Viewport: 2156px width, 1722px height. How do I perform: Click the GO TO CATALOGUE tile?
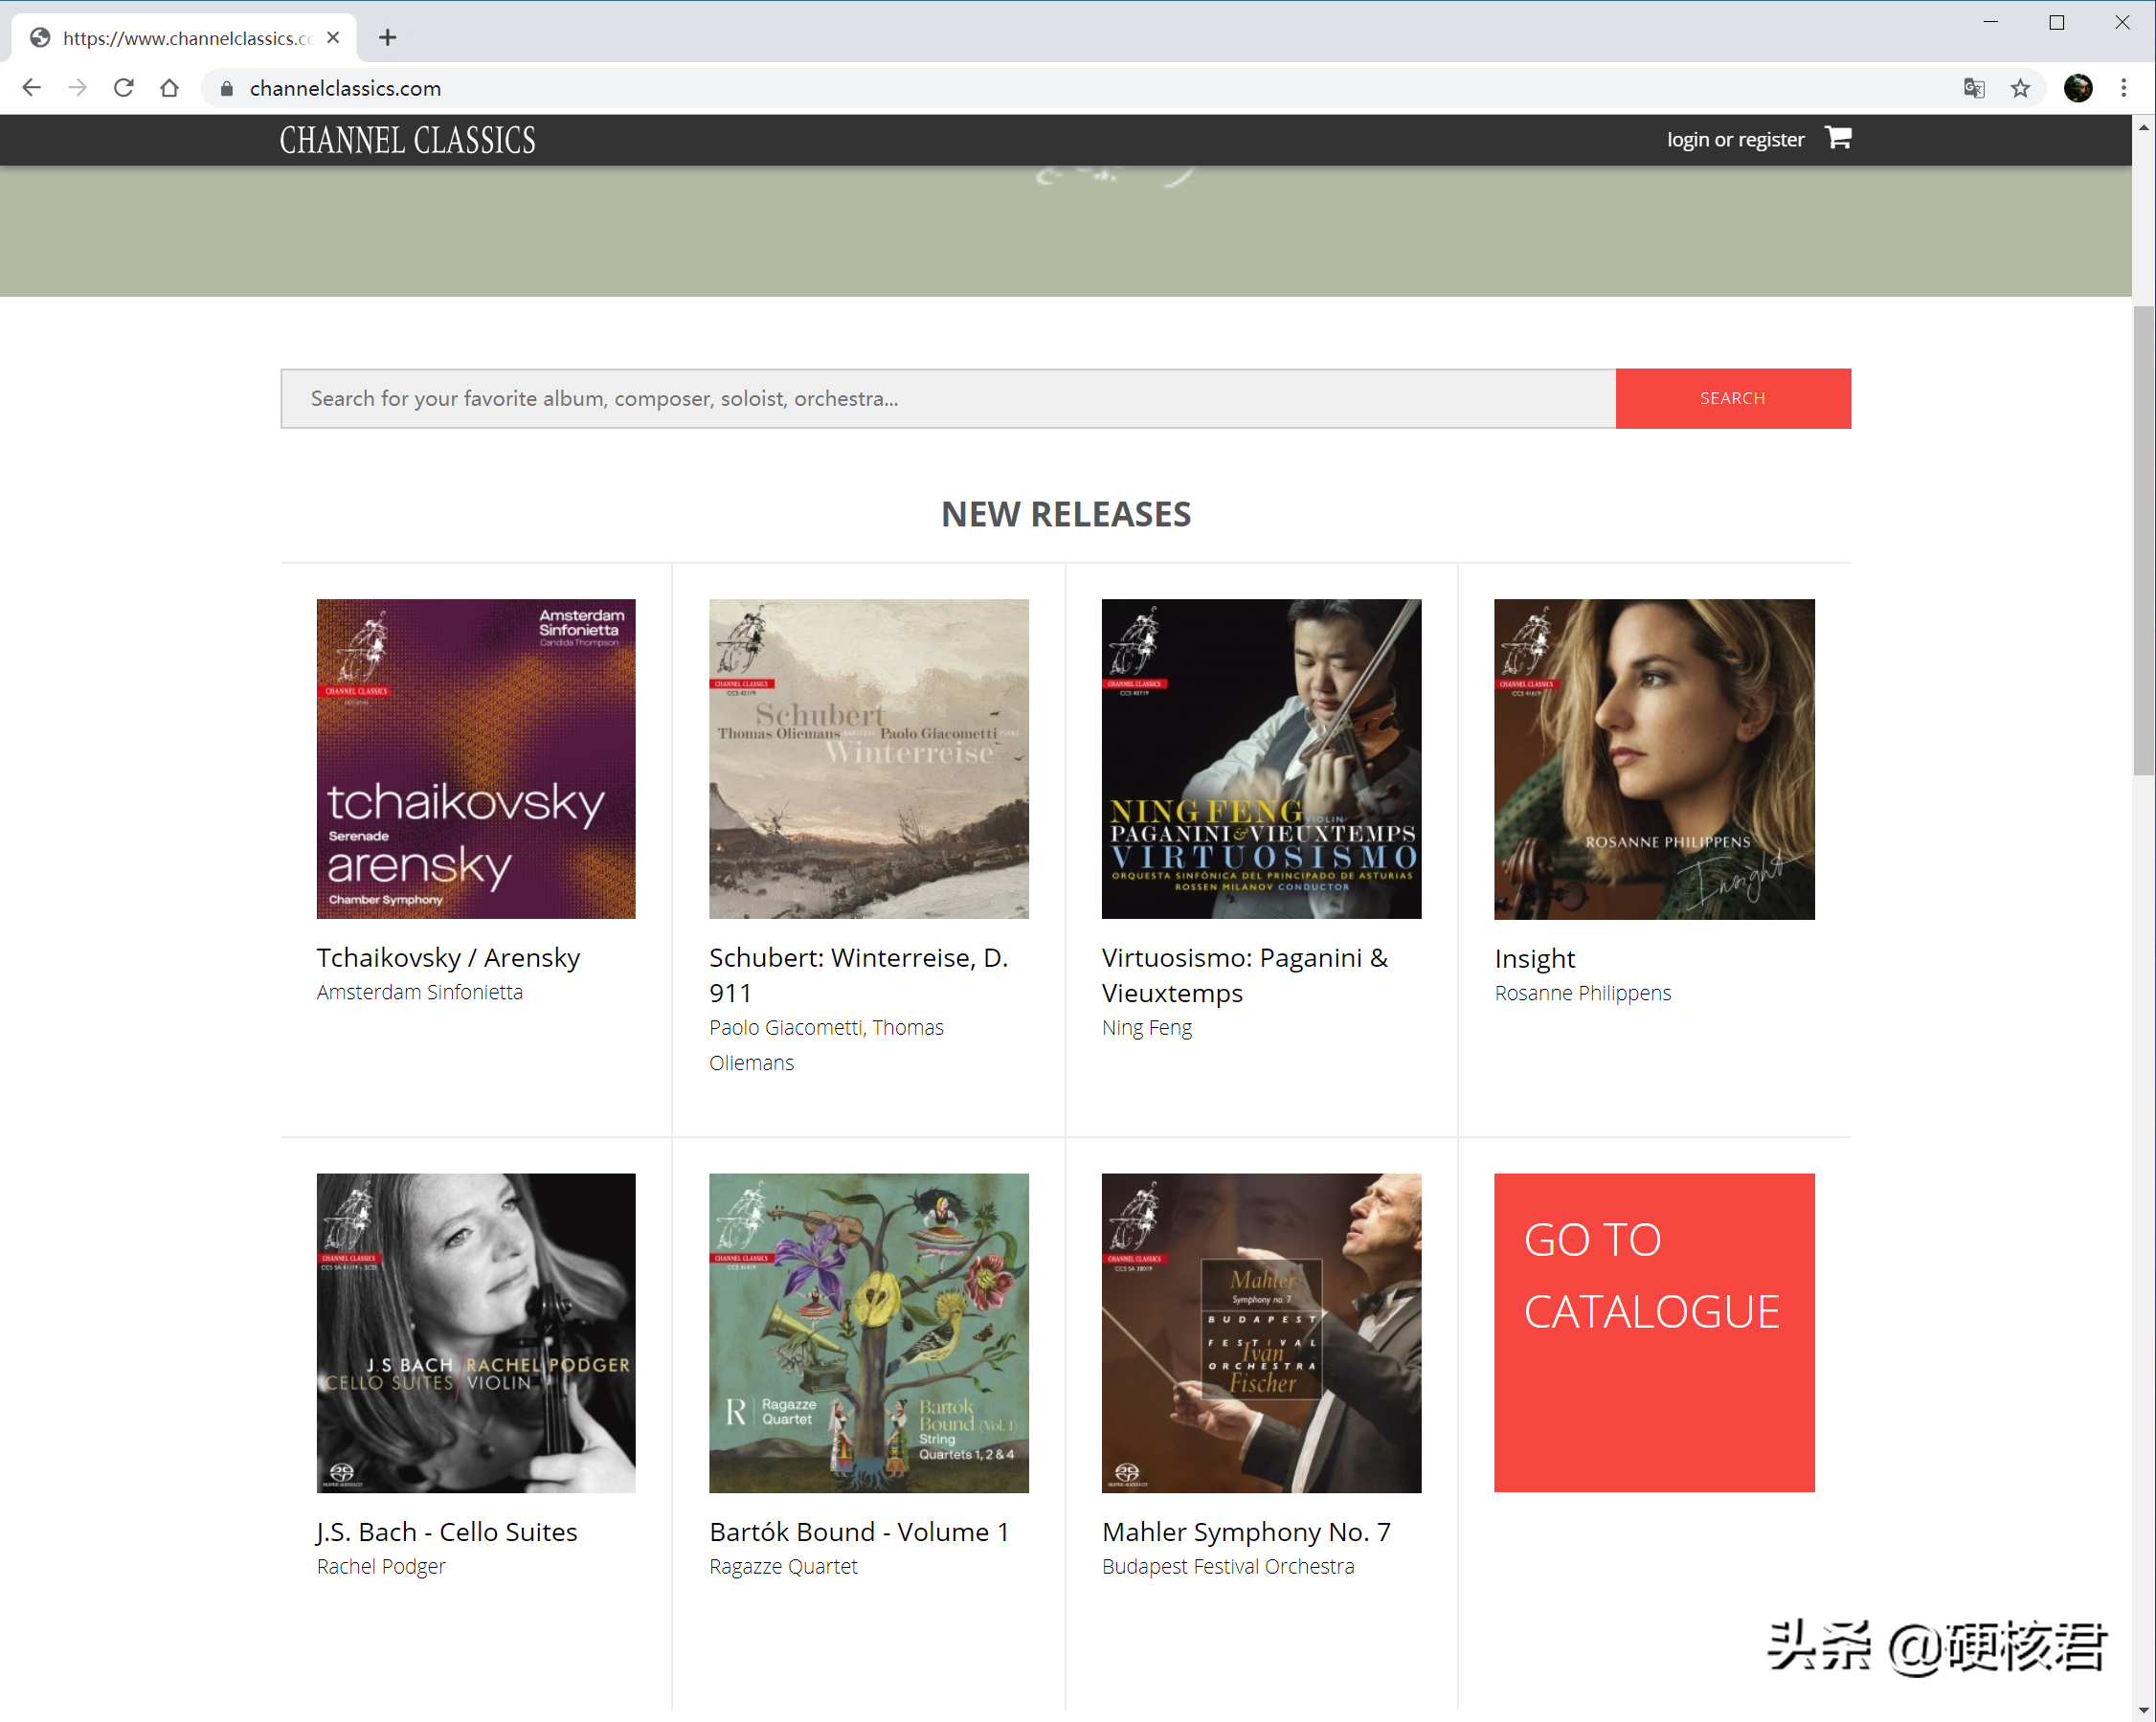click(x=1654, y=1333)
